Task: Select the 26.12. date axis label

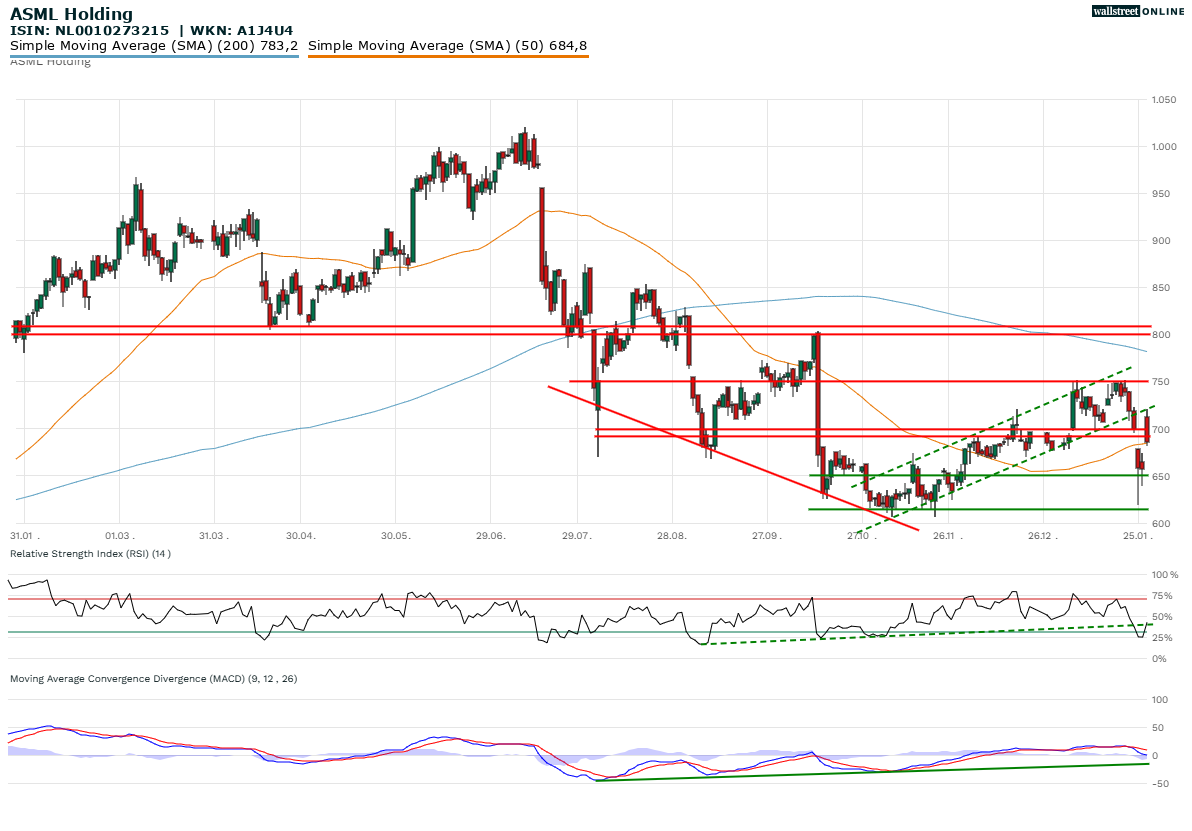Action: 1043,536
